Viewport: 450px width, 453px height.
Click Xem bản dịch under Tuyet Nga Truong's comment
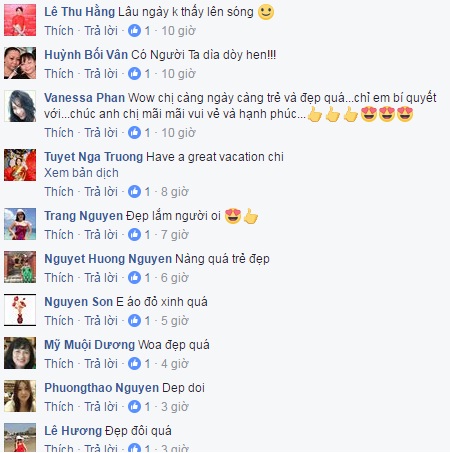[x=81, y=173]
